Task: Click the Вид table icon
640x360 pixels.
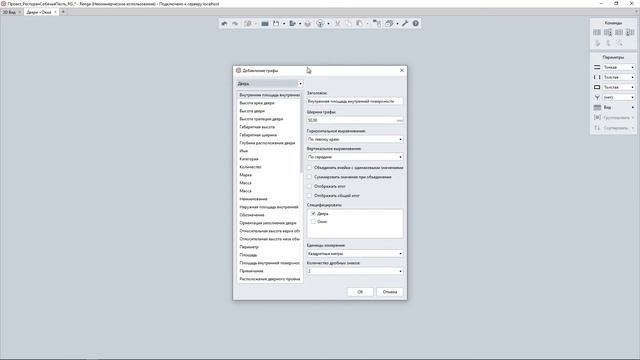Action: (597, 107)
